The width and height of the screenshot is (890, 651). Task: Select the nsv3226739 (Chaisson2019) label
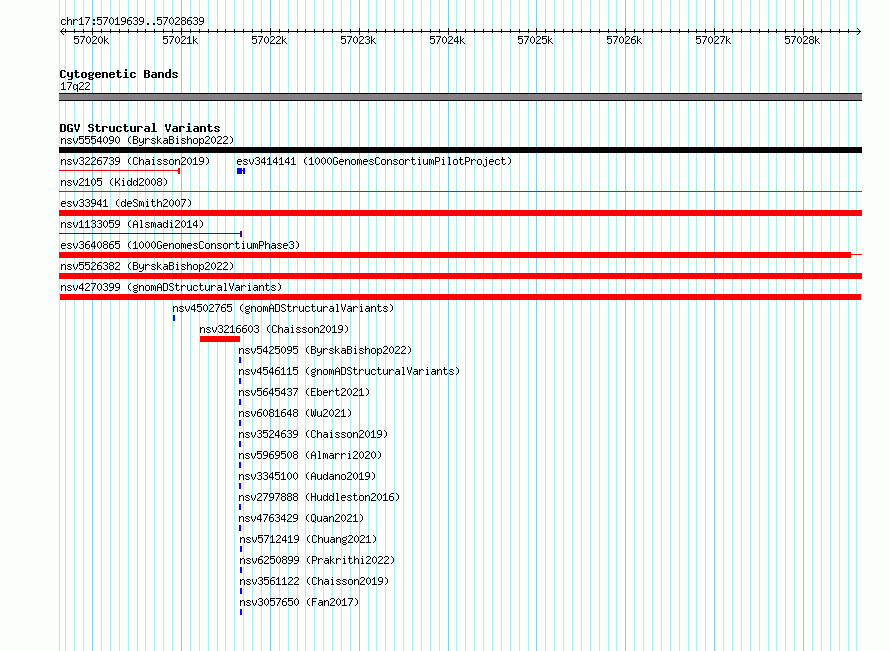135,161
